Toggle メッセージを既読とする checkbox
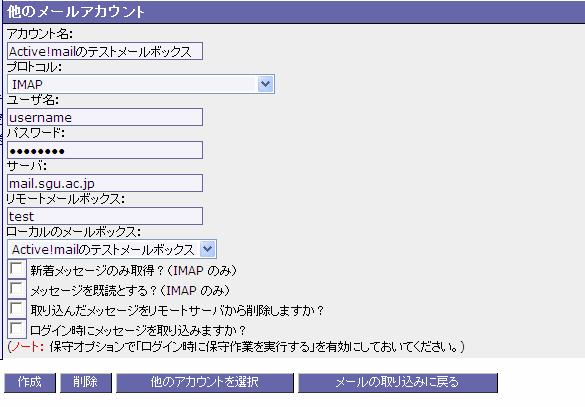Viewport: 585px width, 407px height. 17,289
